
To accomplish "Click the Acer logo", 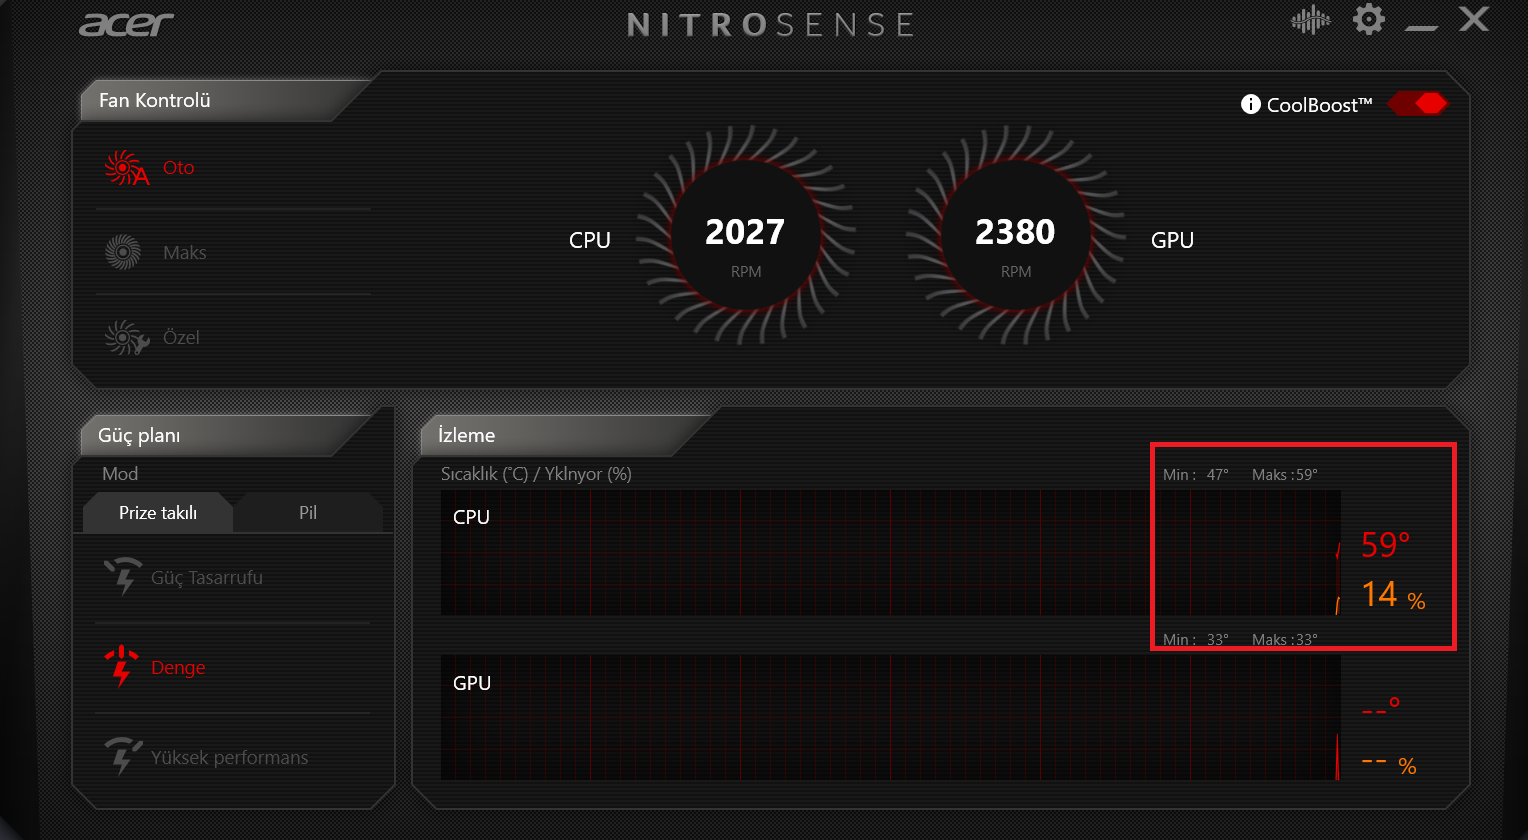I will (x=127, y=23).
